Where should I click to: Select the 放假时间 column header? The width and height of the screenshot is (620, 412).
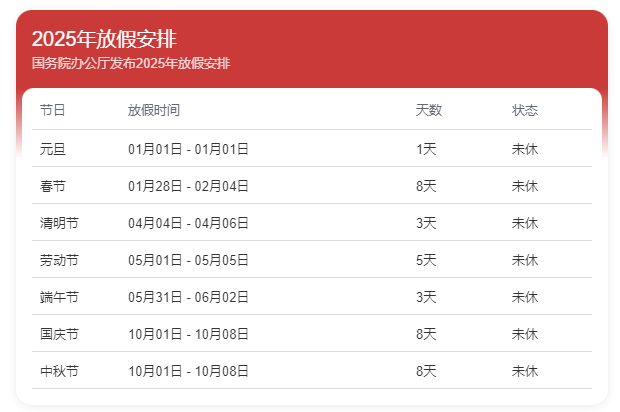coord(154,110)
